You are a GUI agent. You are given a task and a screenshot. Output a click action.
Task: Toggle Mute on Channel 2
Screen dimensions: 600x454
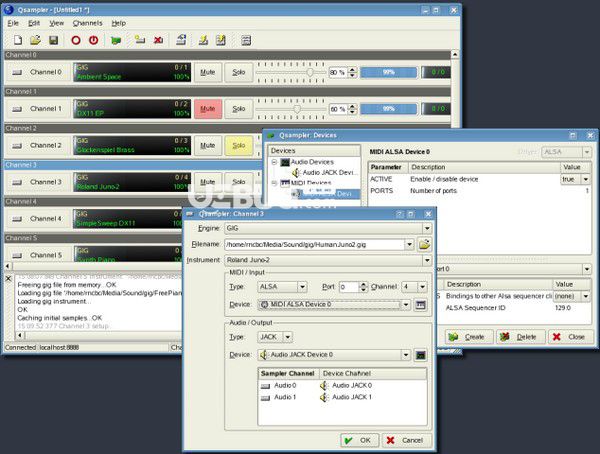coord(207,145)
